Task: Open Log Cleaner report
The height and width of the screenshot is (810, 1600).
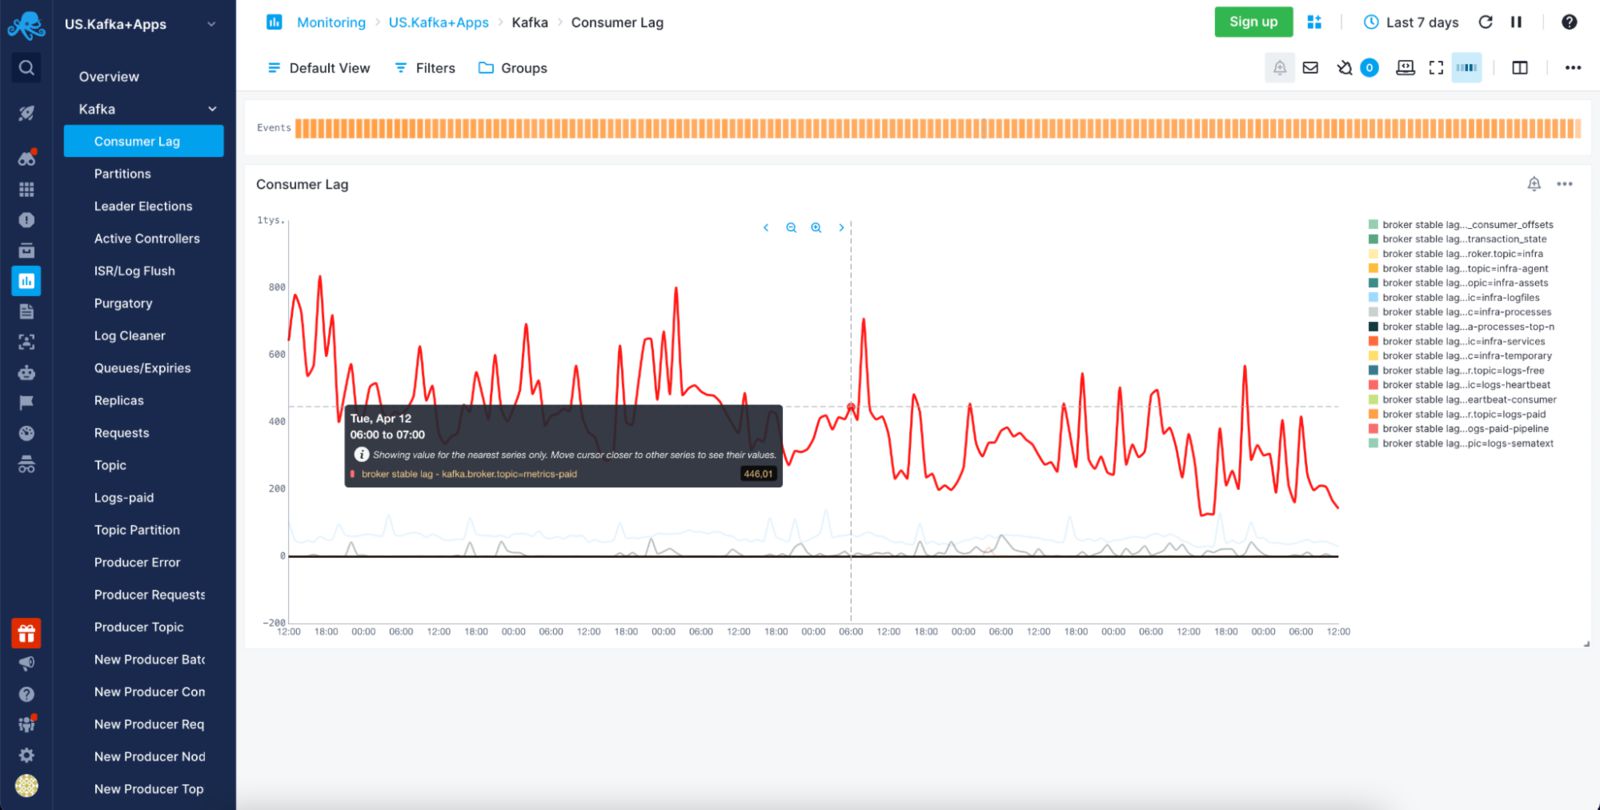Action: click(x=130, y=336)
